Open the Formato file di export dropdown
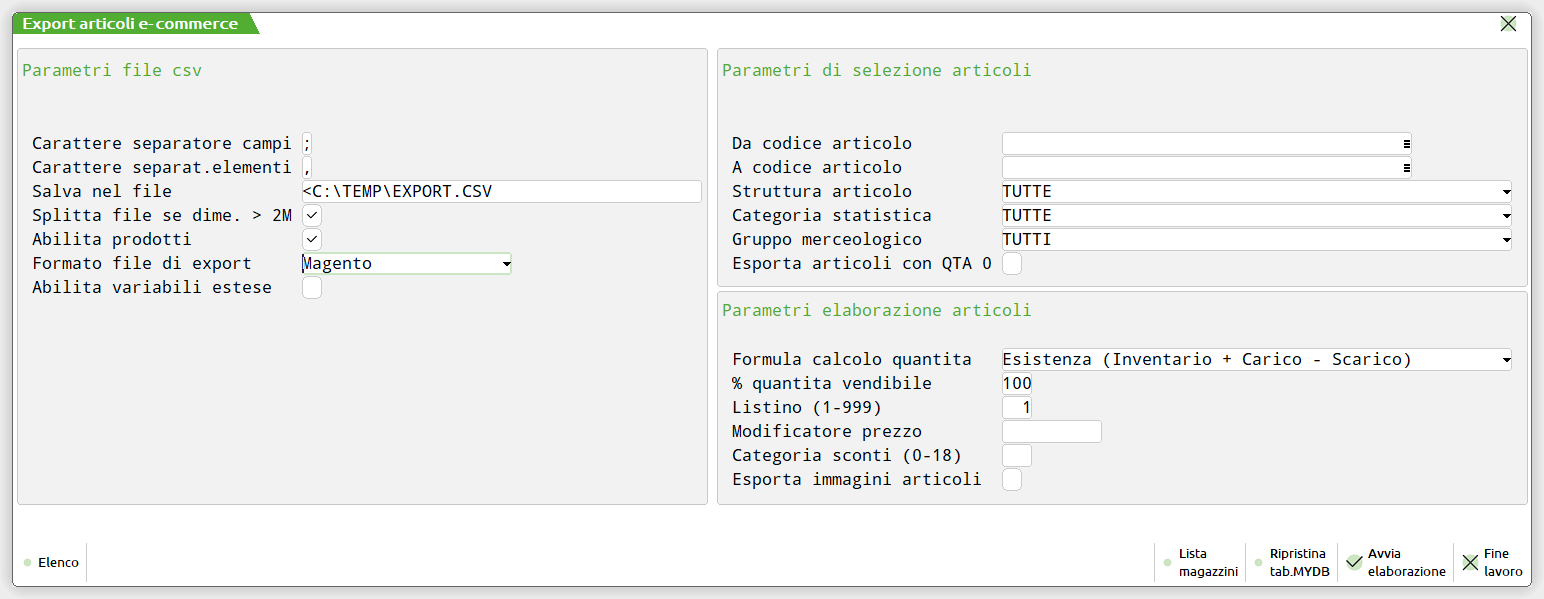Image resolution: width=1544 pixels, height=599 pixels. [506, 264]
